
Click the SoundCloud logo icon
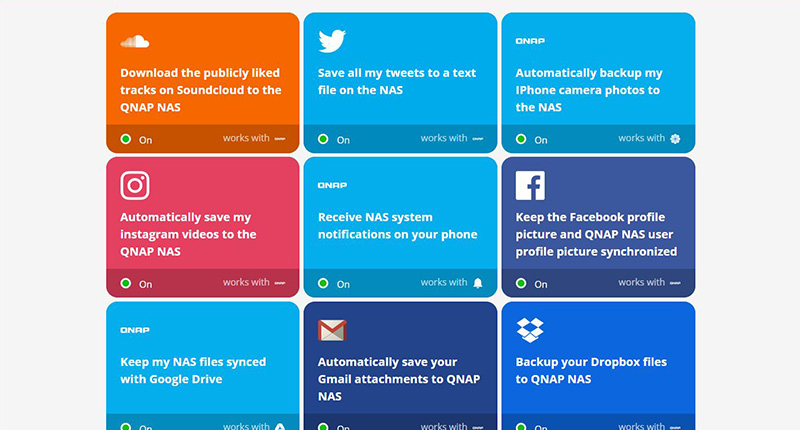tap(135, 42)
